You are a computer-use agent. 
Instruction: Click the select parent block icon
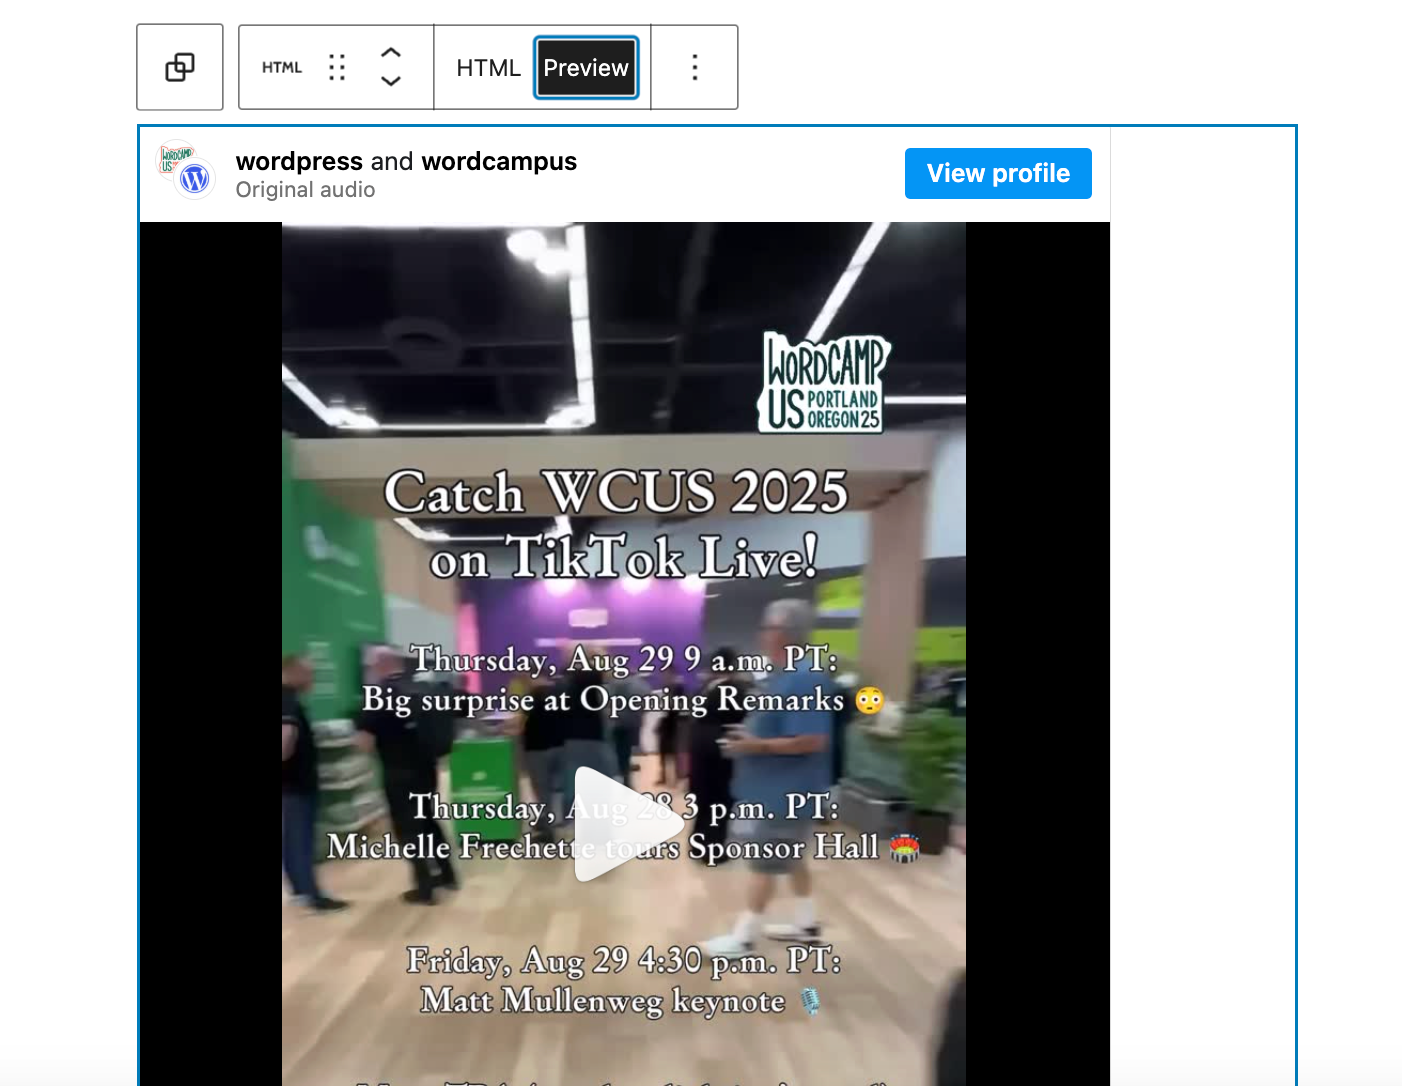pyautogui.click(x=180, y=67)
